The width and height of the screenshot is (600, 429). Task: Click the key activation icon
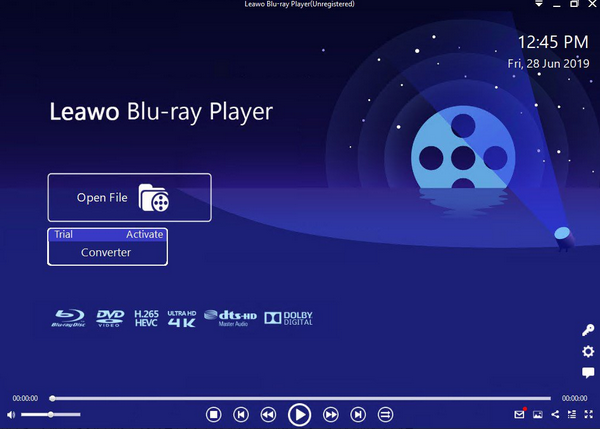(588, 330)
